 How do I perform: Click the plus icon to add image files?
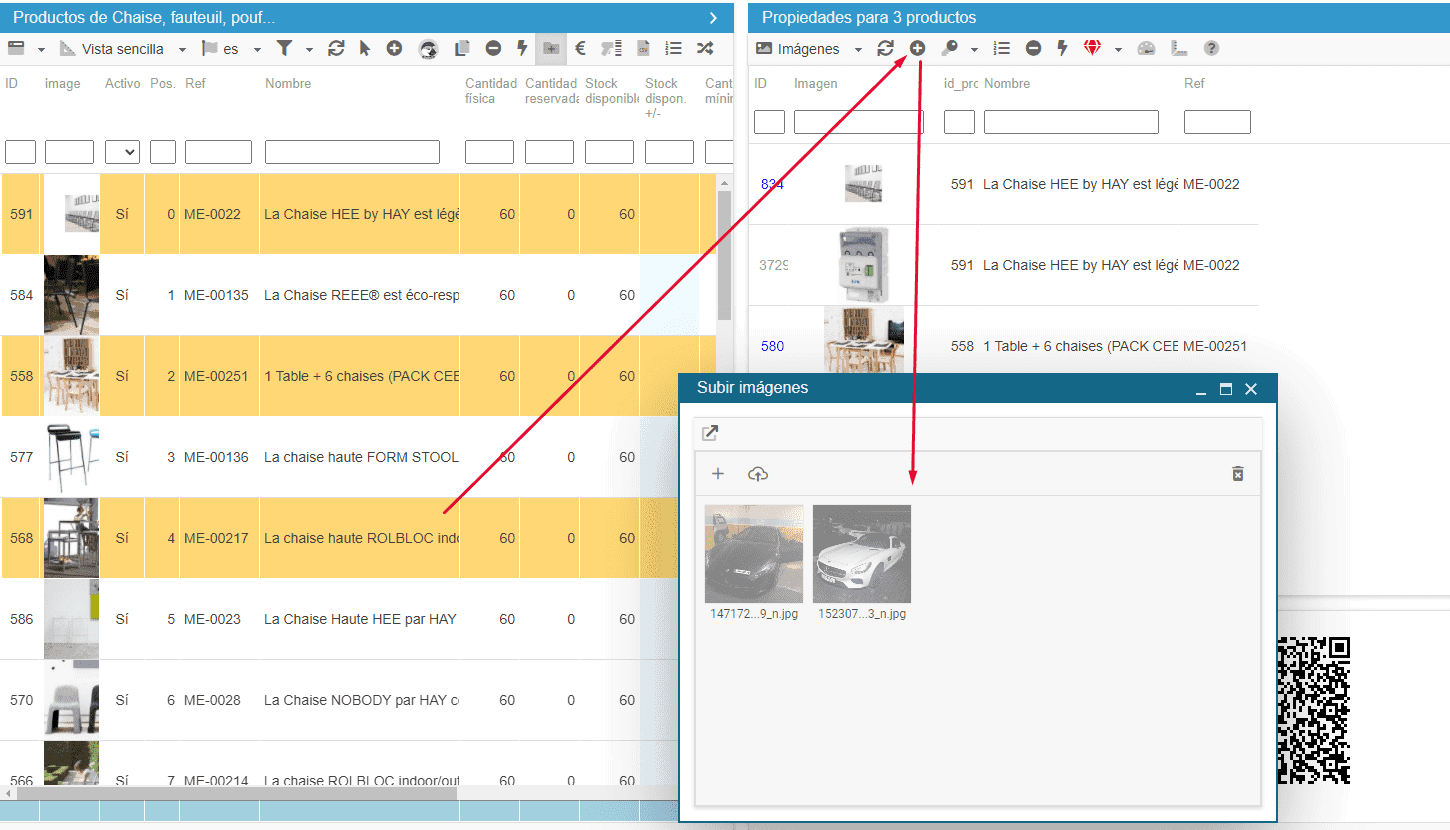[717, 474]
